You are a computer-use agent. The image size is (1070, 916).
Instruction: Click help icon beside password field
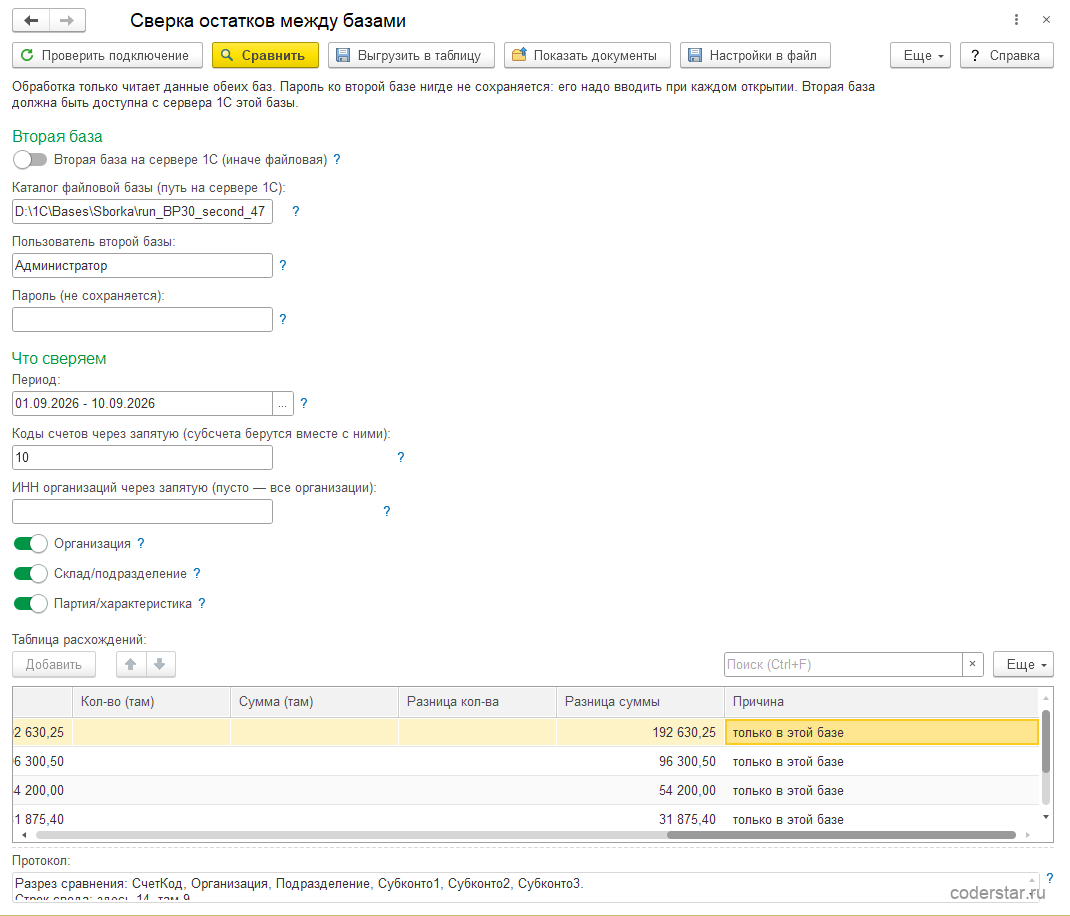point(283,319)
